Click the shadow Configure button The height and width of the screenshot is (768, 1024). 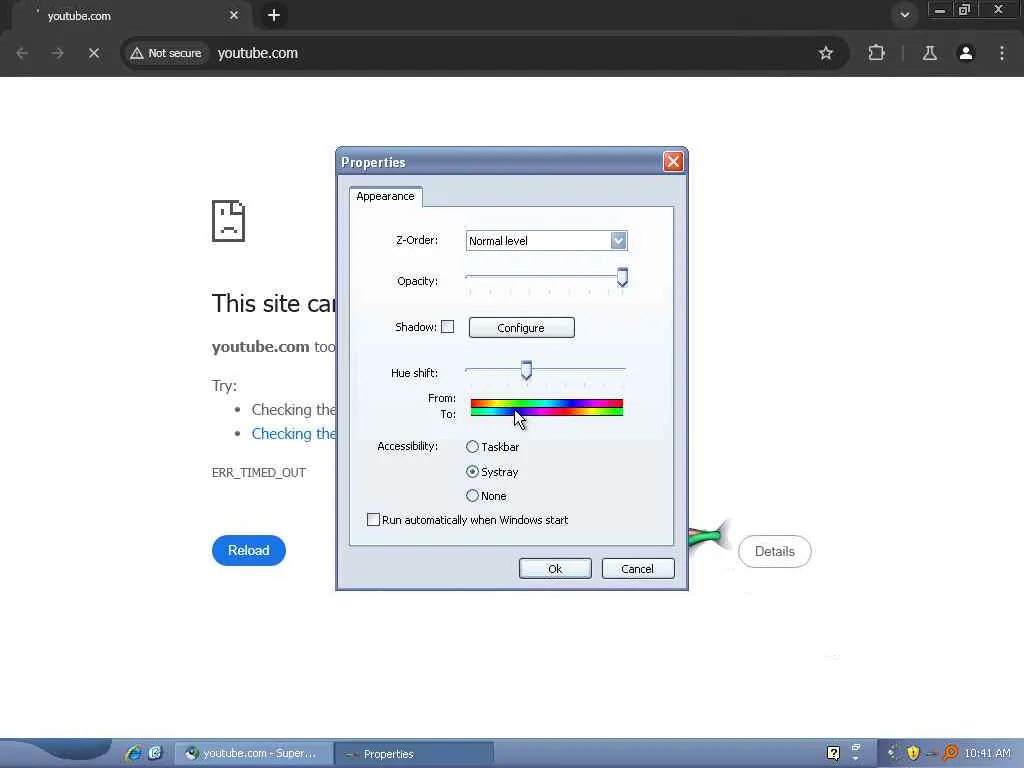point(521,328)
